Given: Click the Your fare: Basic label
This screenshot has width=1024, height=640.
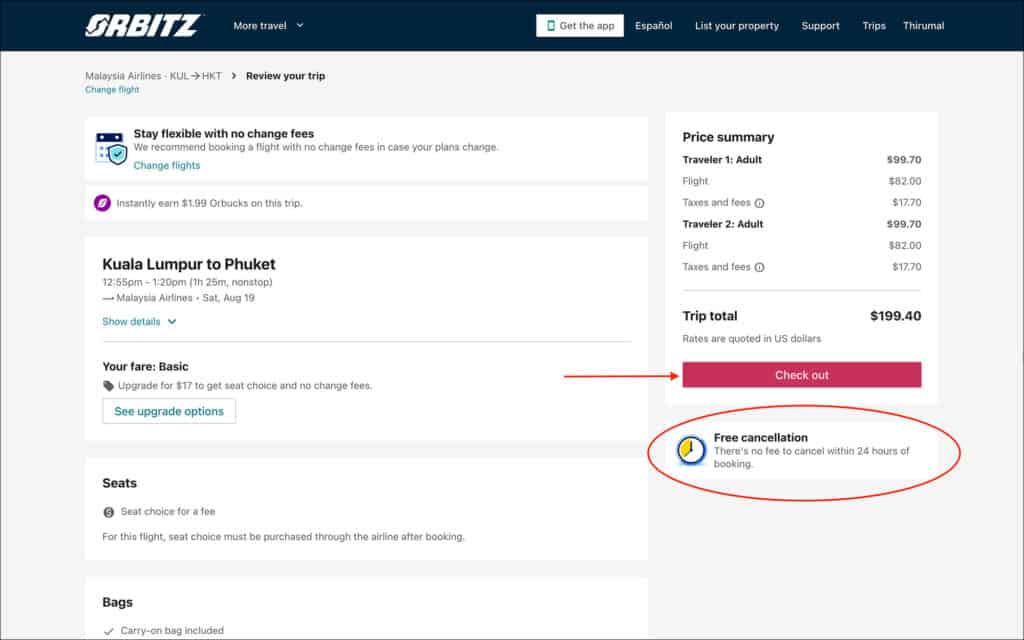Looking at the screenshot, I should (145, 366).
